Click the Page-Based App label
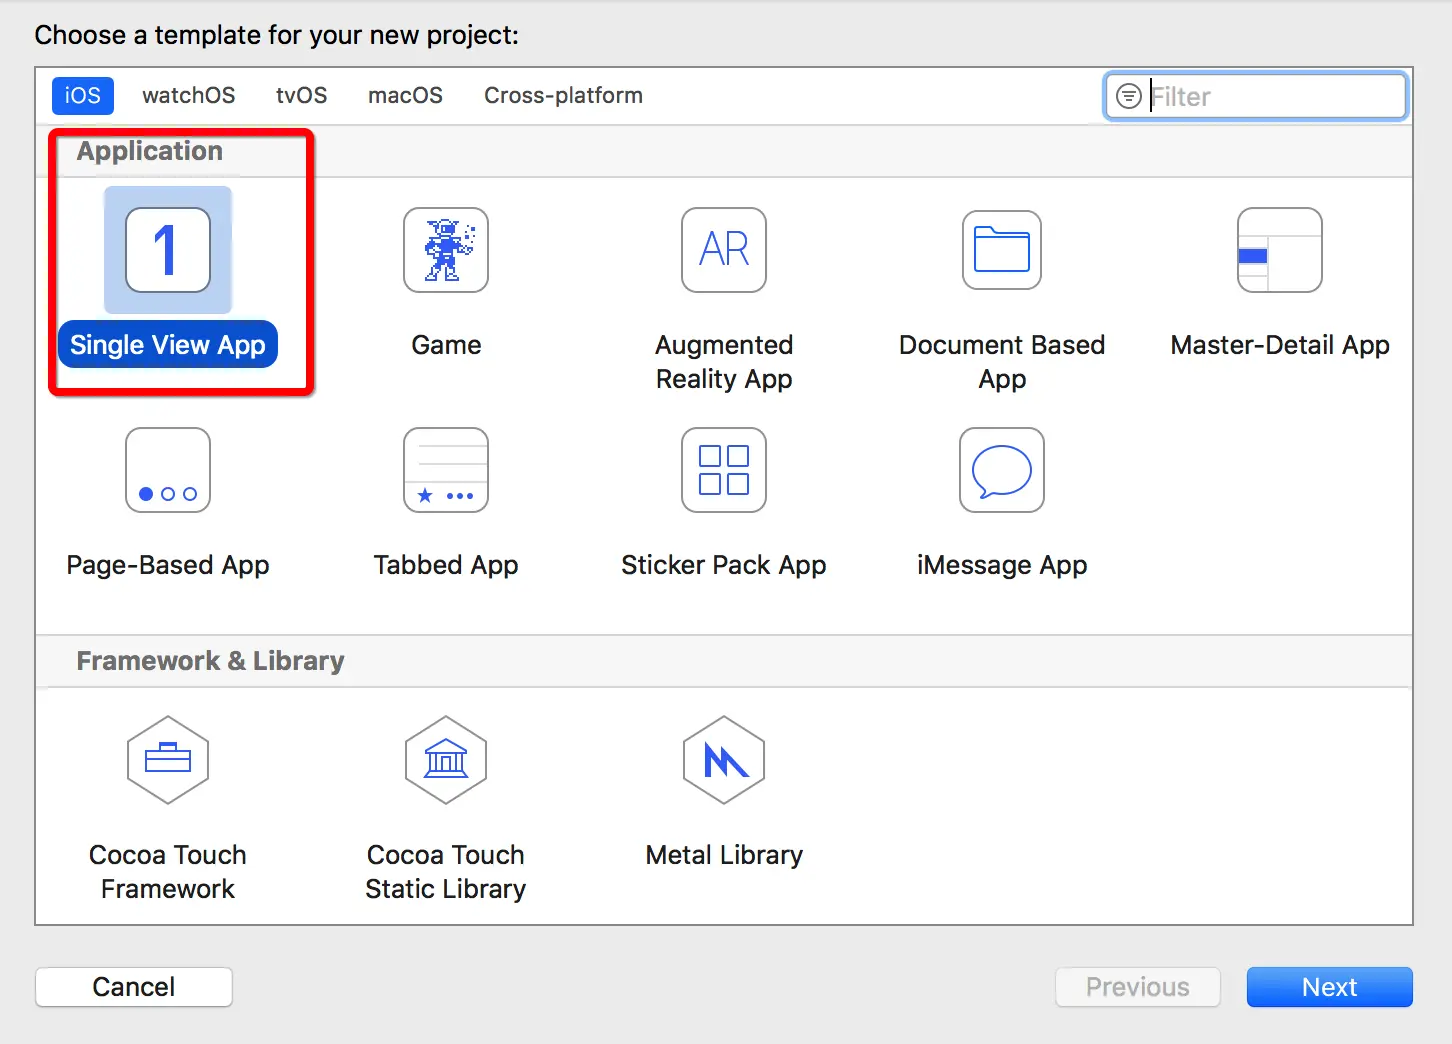This screenshot has width=1452, height=1044. click(168, 565)
